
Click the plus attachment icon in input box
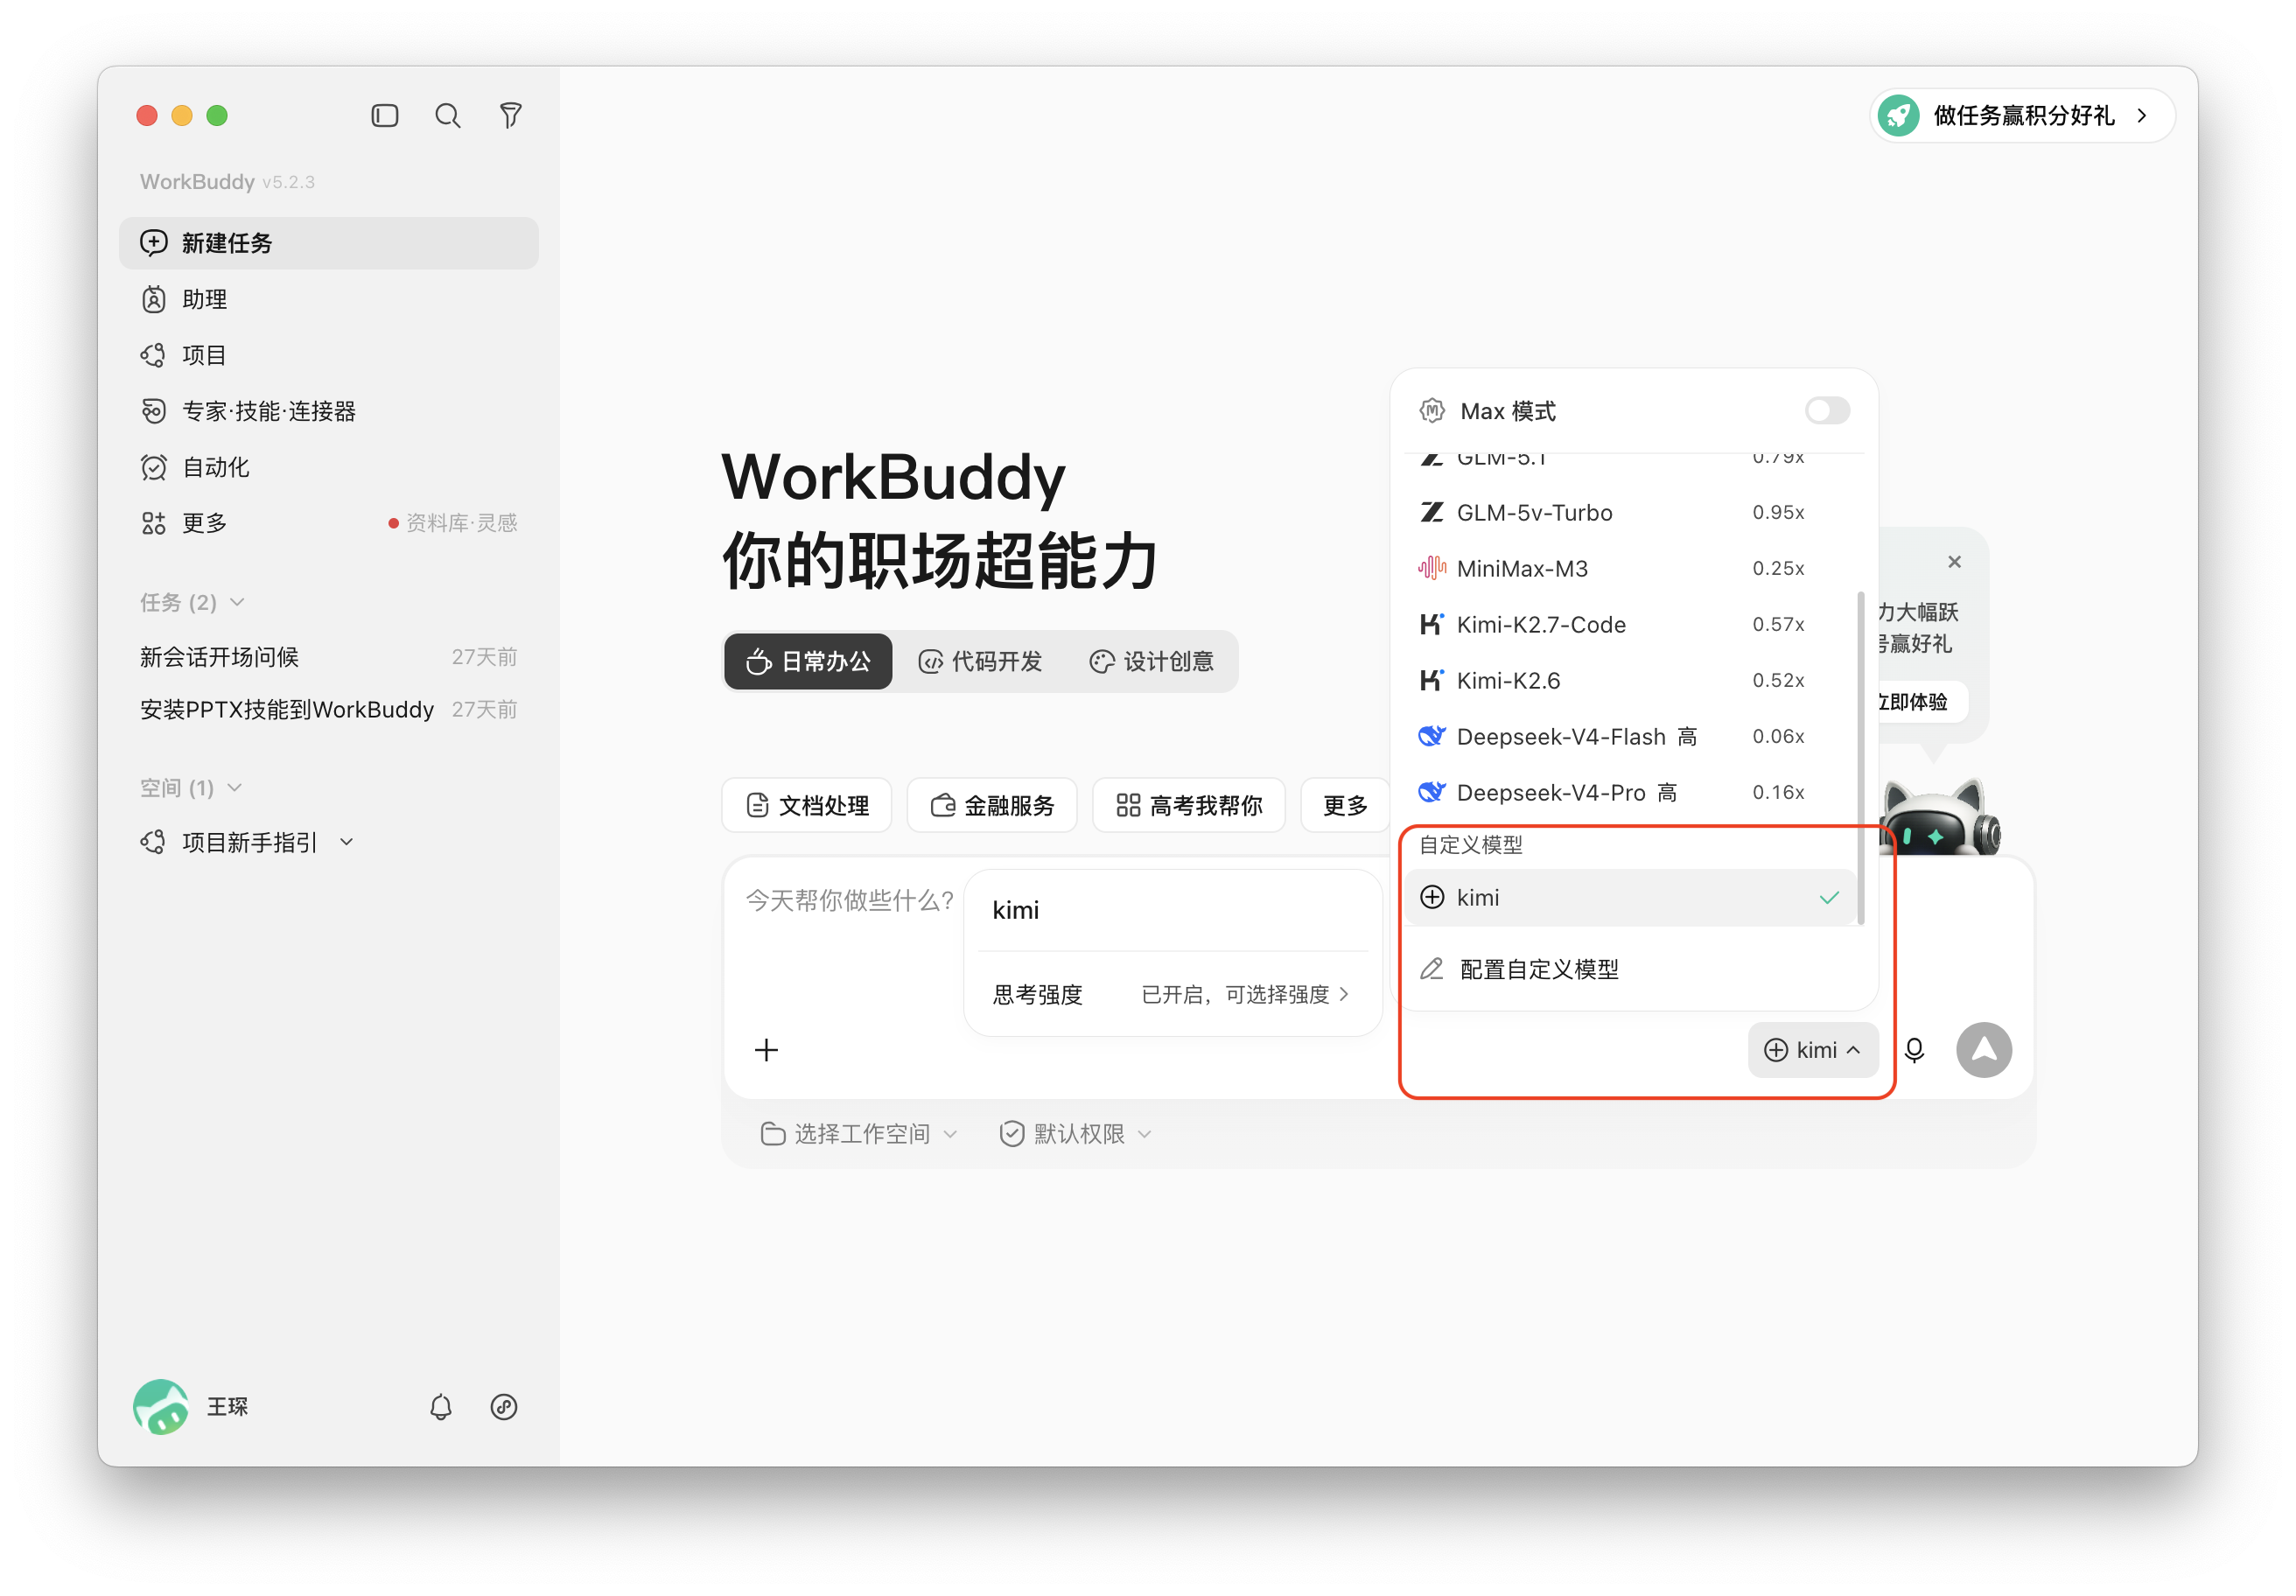[x=766, y=1050]
